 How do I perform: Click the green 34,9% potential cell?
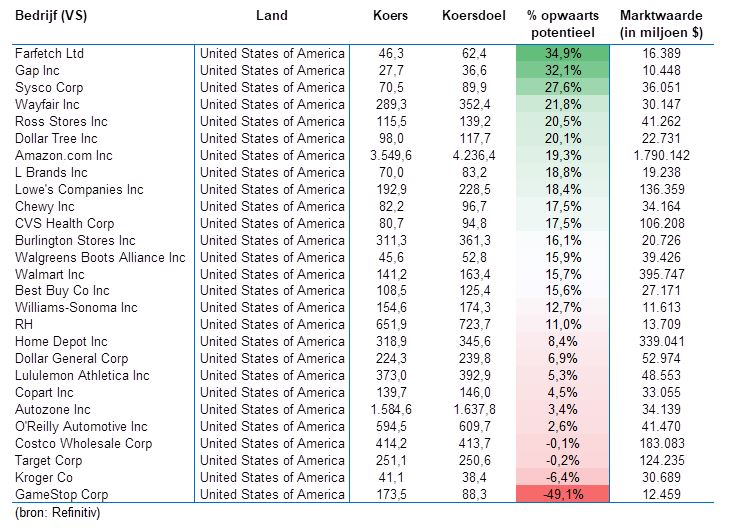(560, 53)
